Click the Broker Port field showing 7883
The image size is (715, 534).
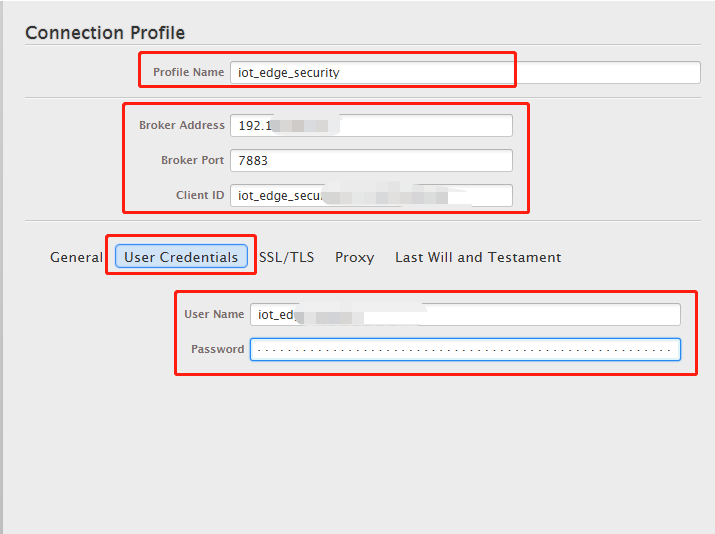point(371,161)
